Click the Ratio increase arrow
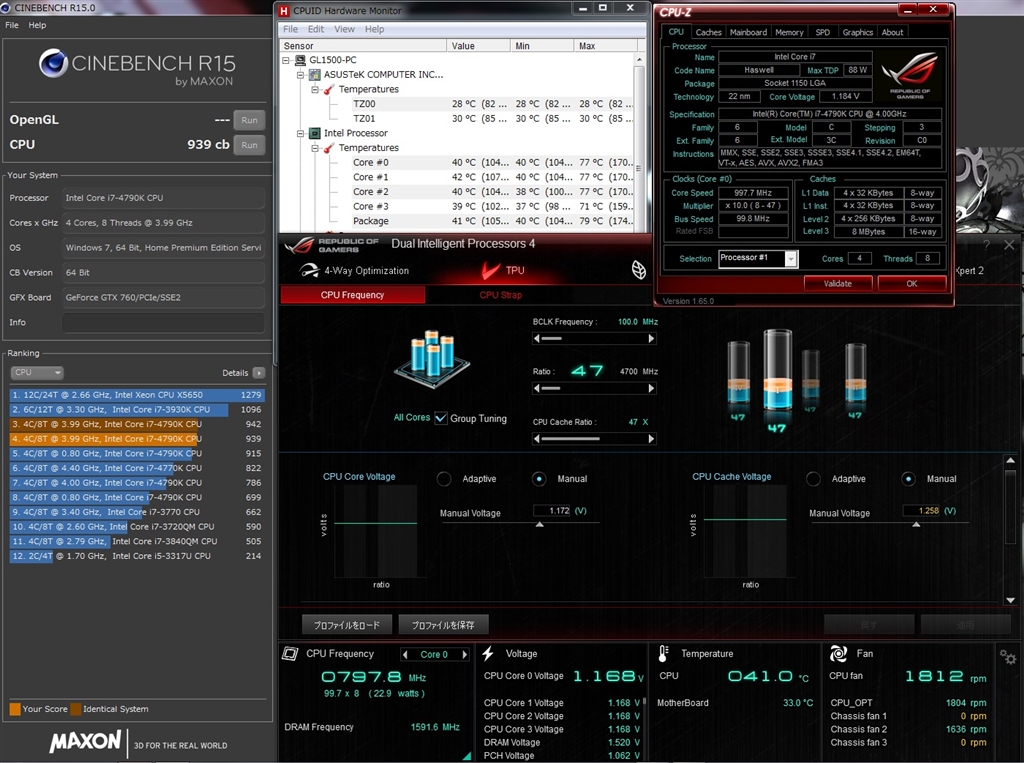Viewport: 1024px width, 763px height. 651,388
